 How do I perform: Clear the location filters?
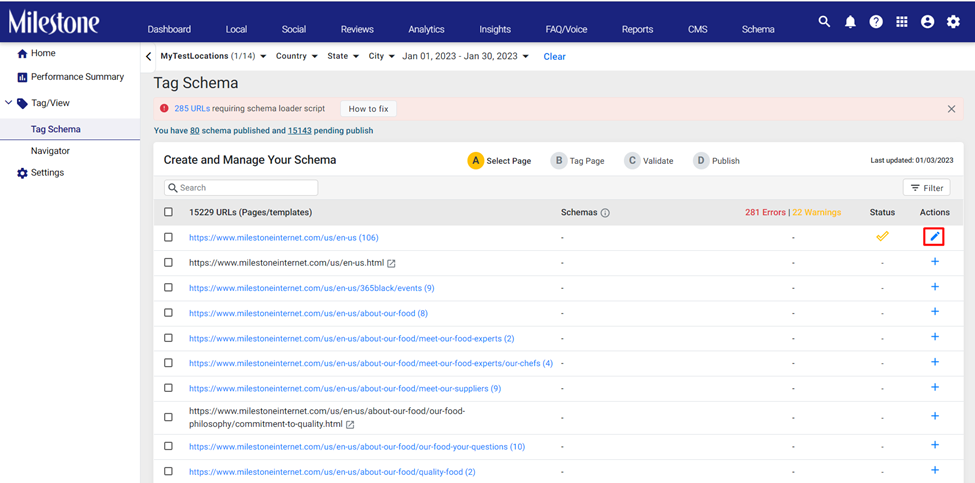(x=554, y=57)
